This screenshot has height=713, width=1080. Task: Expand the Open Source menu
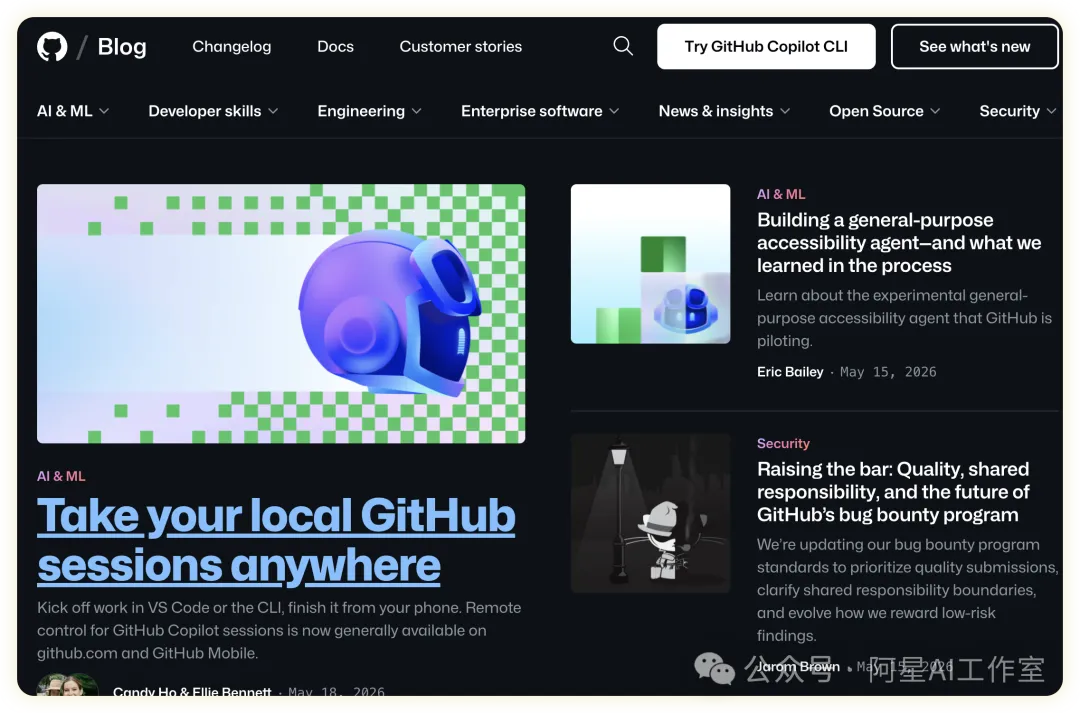point(884,111)
